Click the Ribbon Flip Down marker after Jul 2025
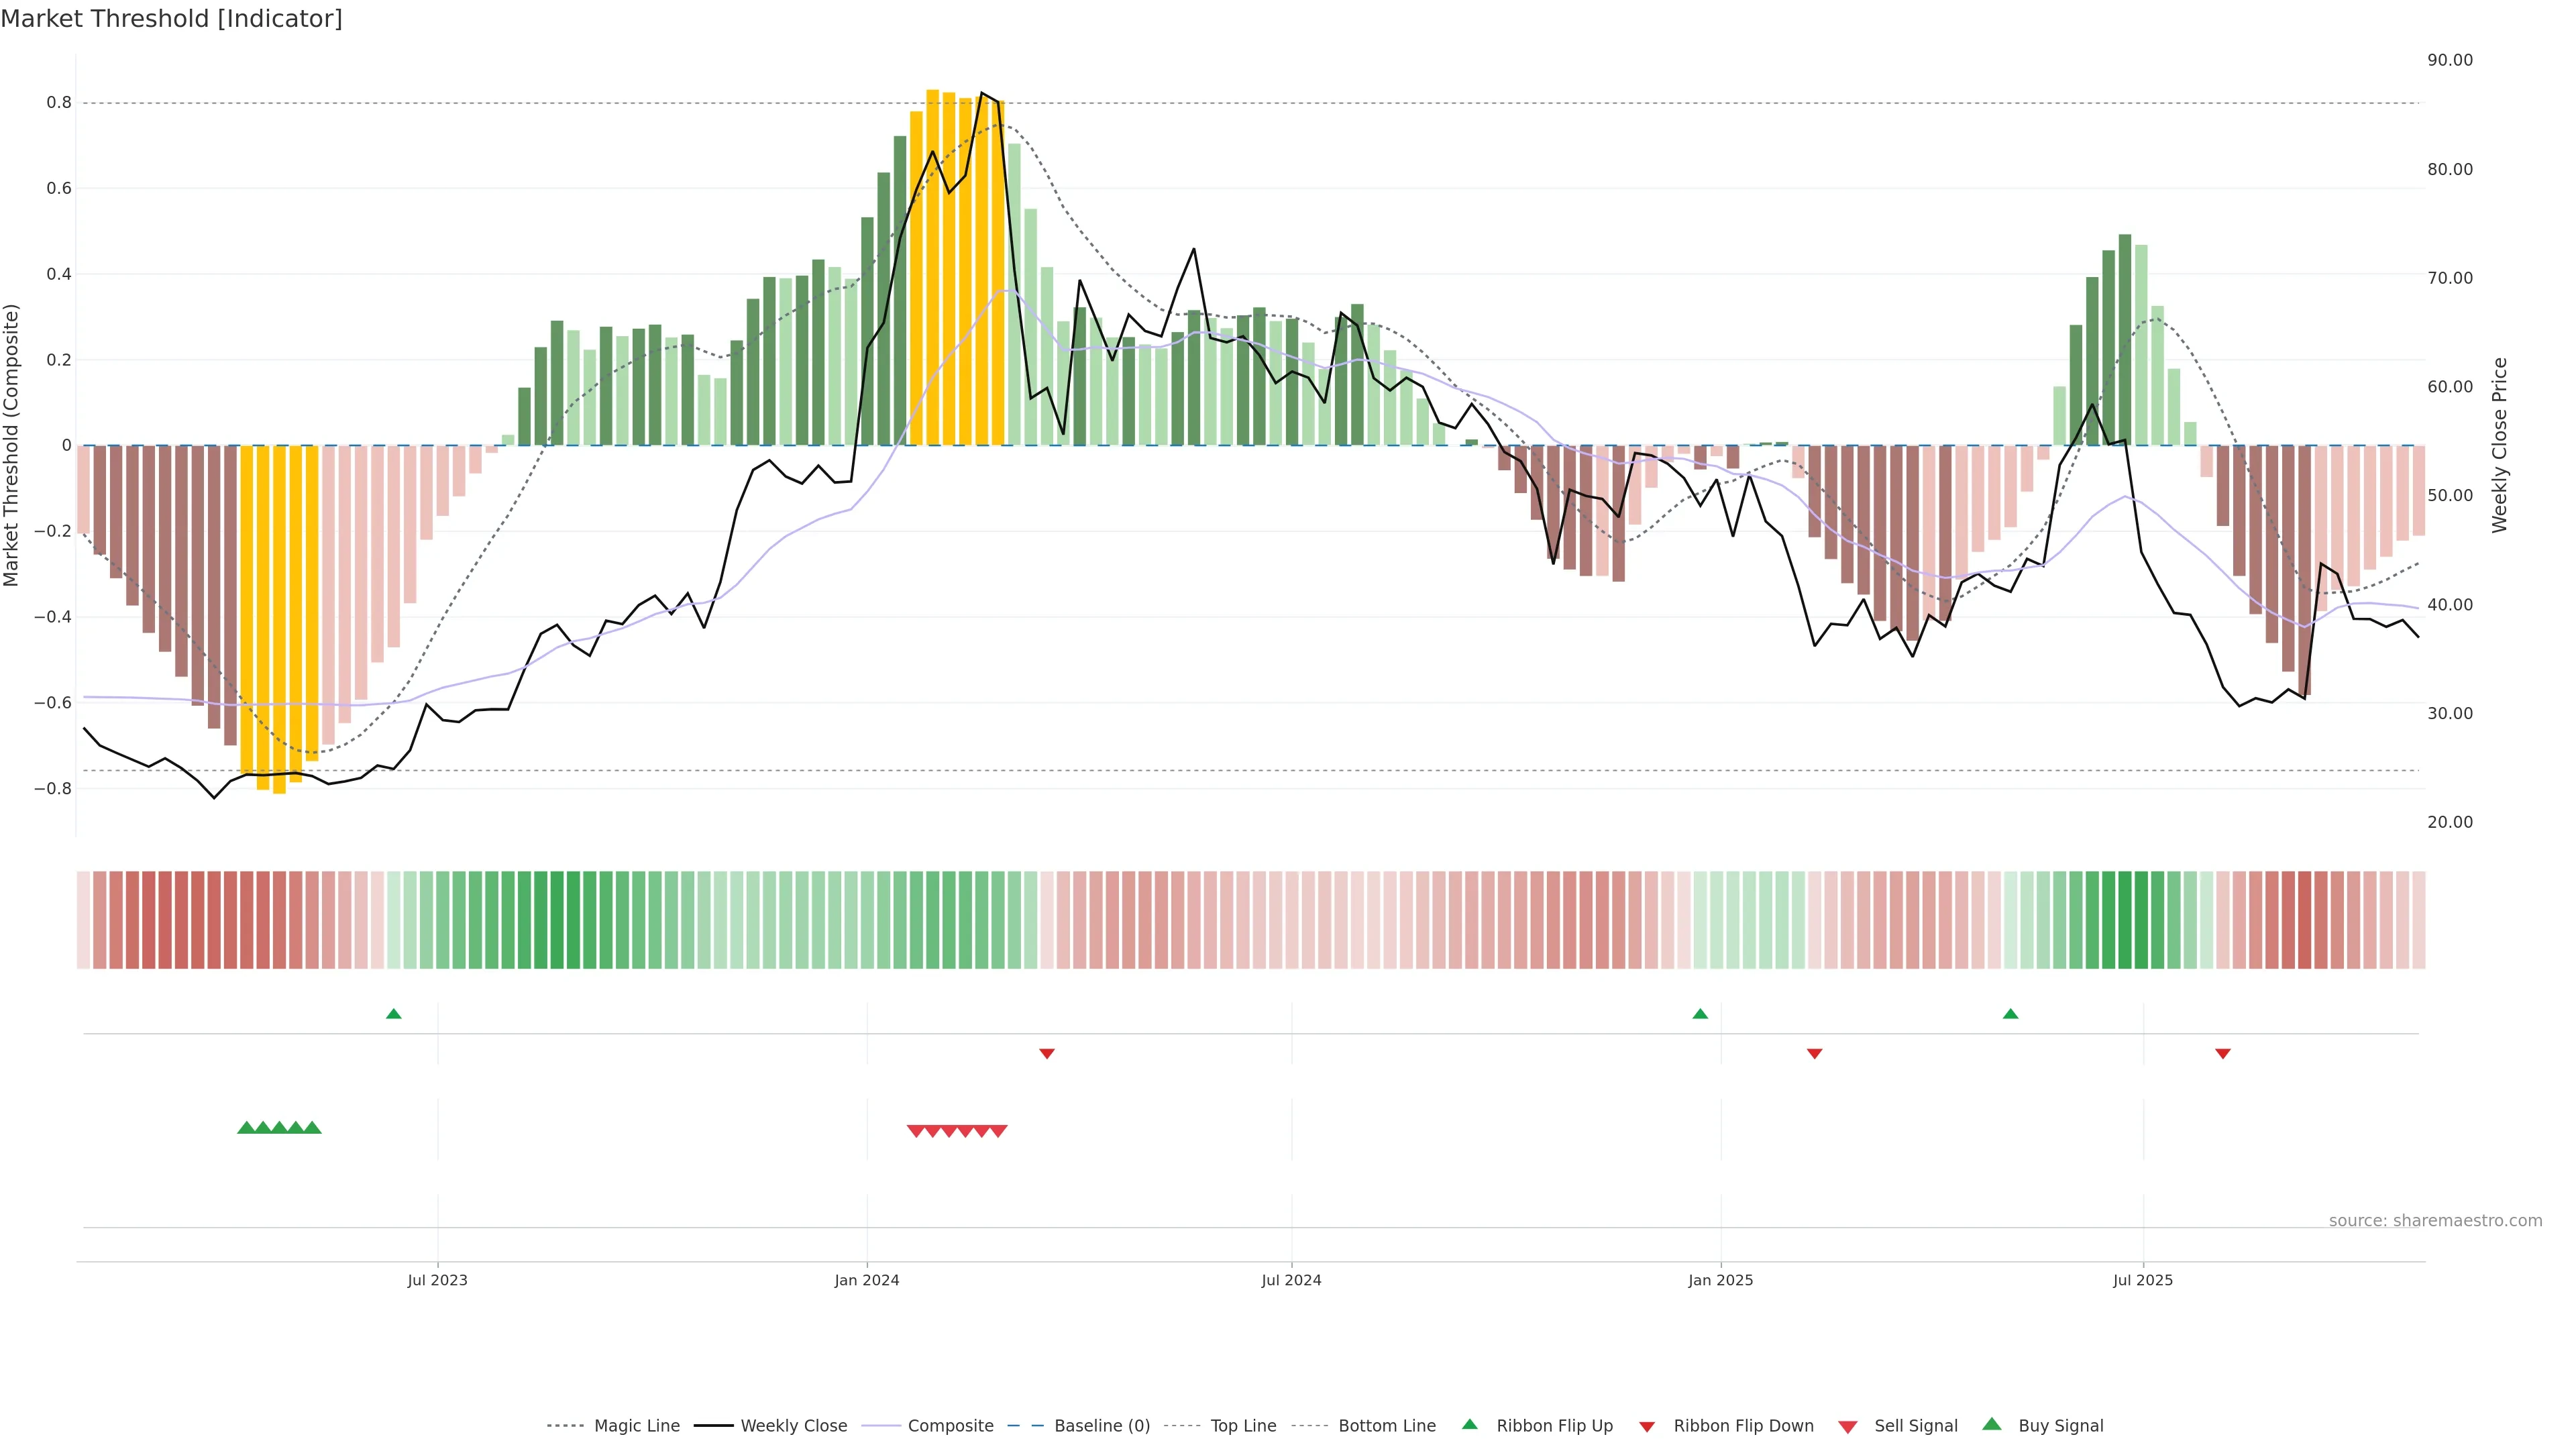Image resolution: width=2576 pixels, height=1449 pixels. [2223, 1054]
